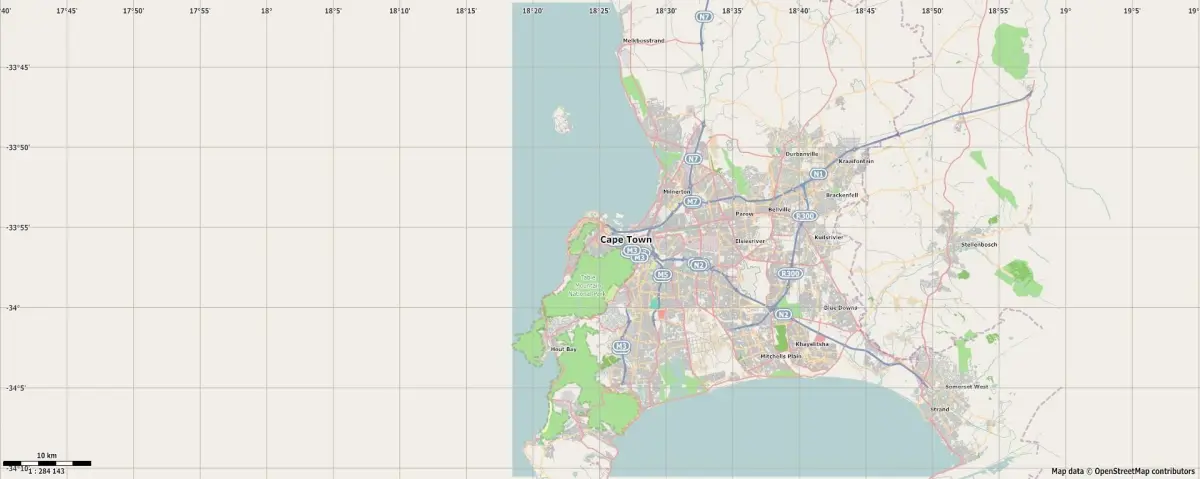This screenshot has width=1200, height=479.
Task: Click the 17°50' longitude label
Action: tap(133, 10)
